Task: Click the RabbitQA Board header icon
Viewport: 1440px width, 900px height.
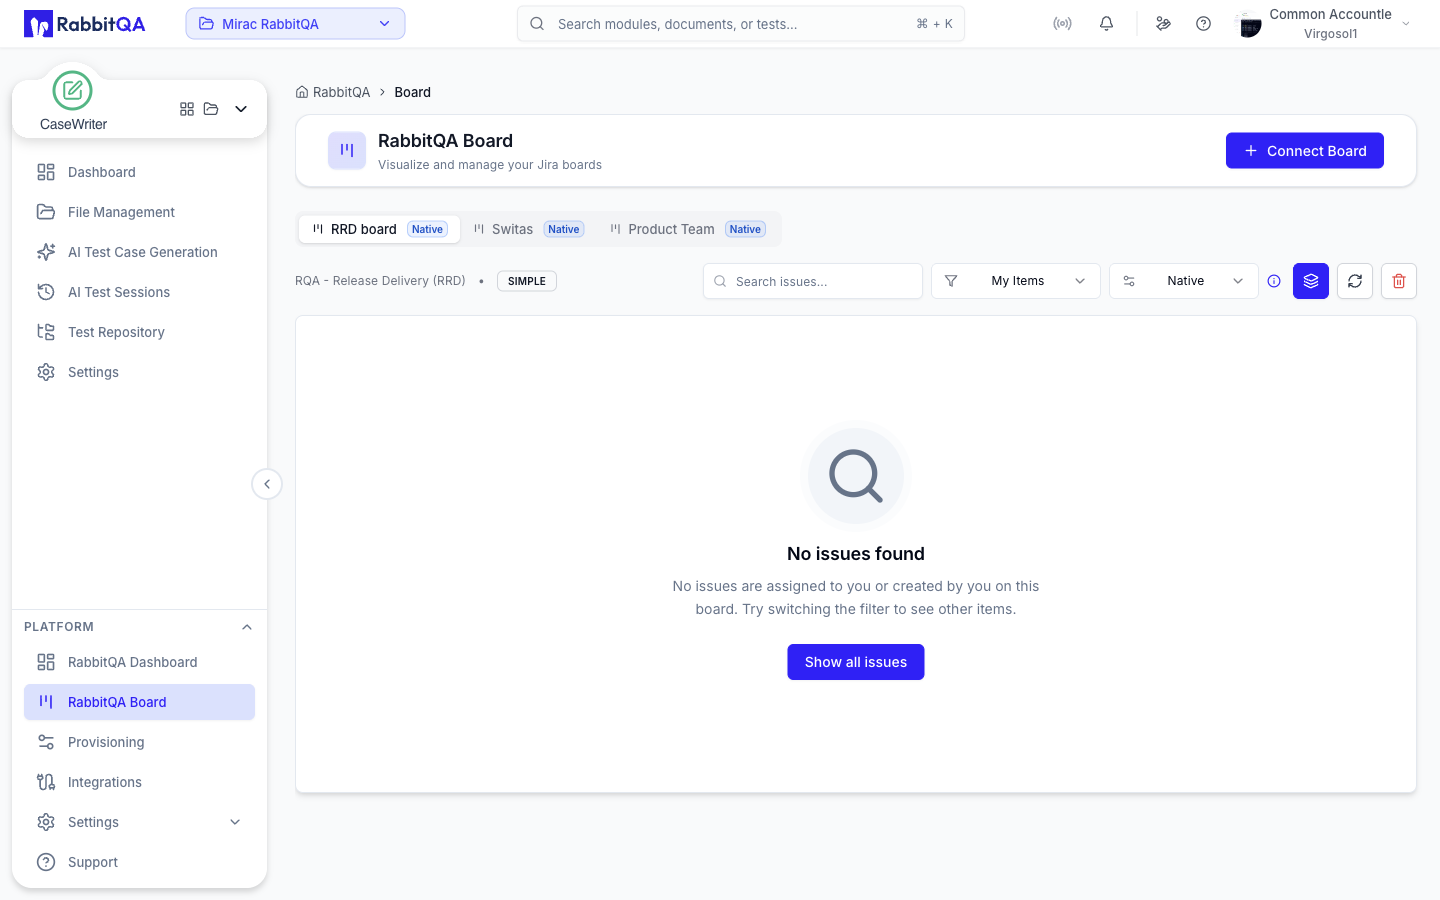Action: tap(347, 151)
